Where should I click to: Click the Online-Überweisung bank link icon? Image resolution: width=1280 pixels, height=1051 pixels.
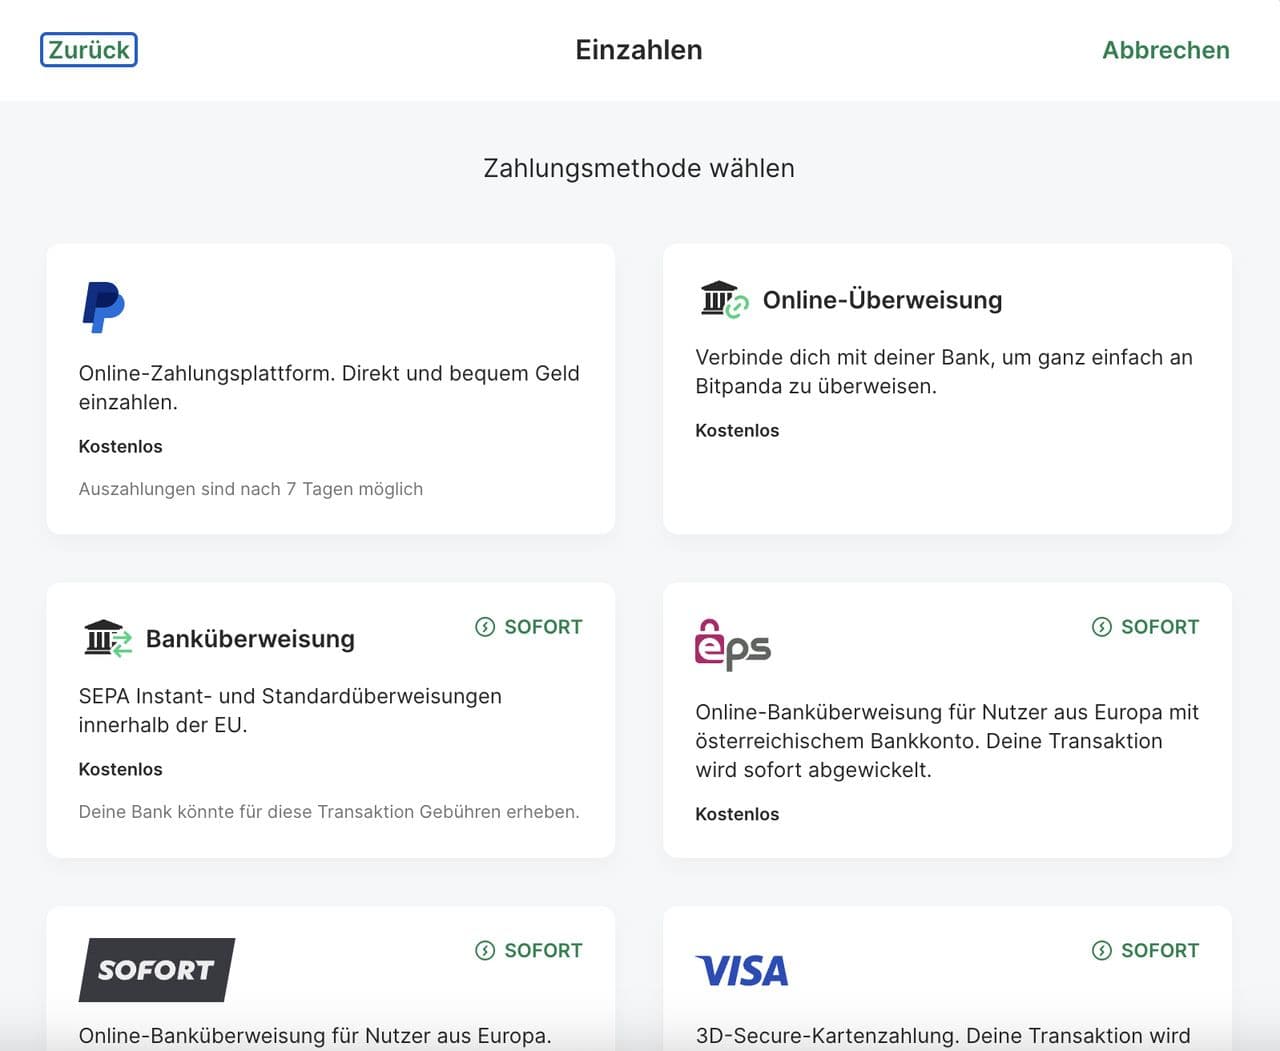coord(724,299)
